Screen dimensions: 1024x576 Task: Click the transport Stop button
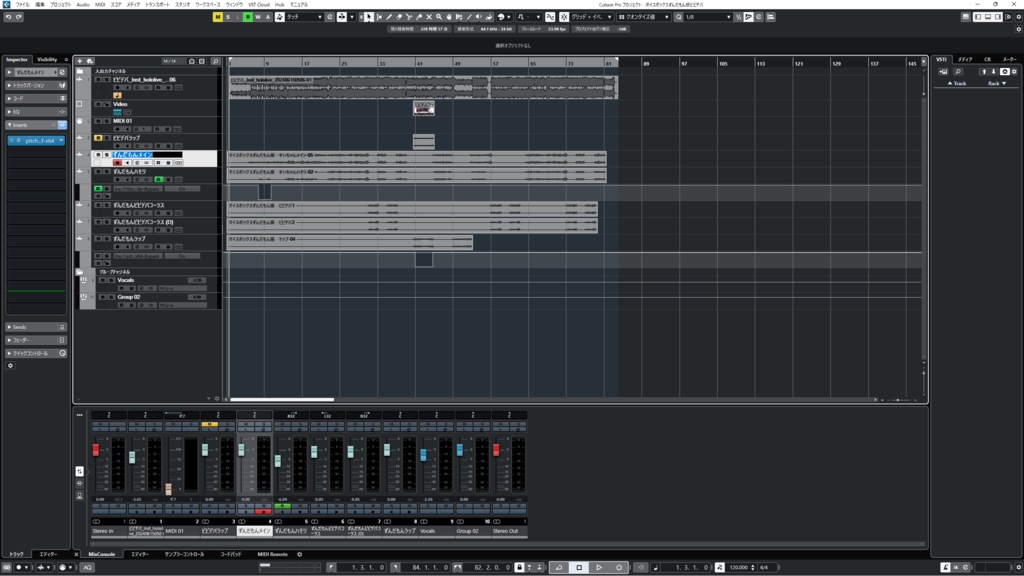pos(579,568)
